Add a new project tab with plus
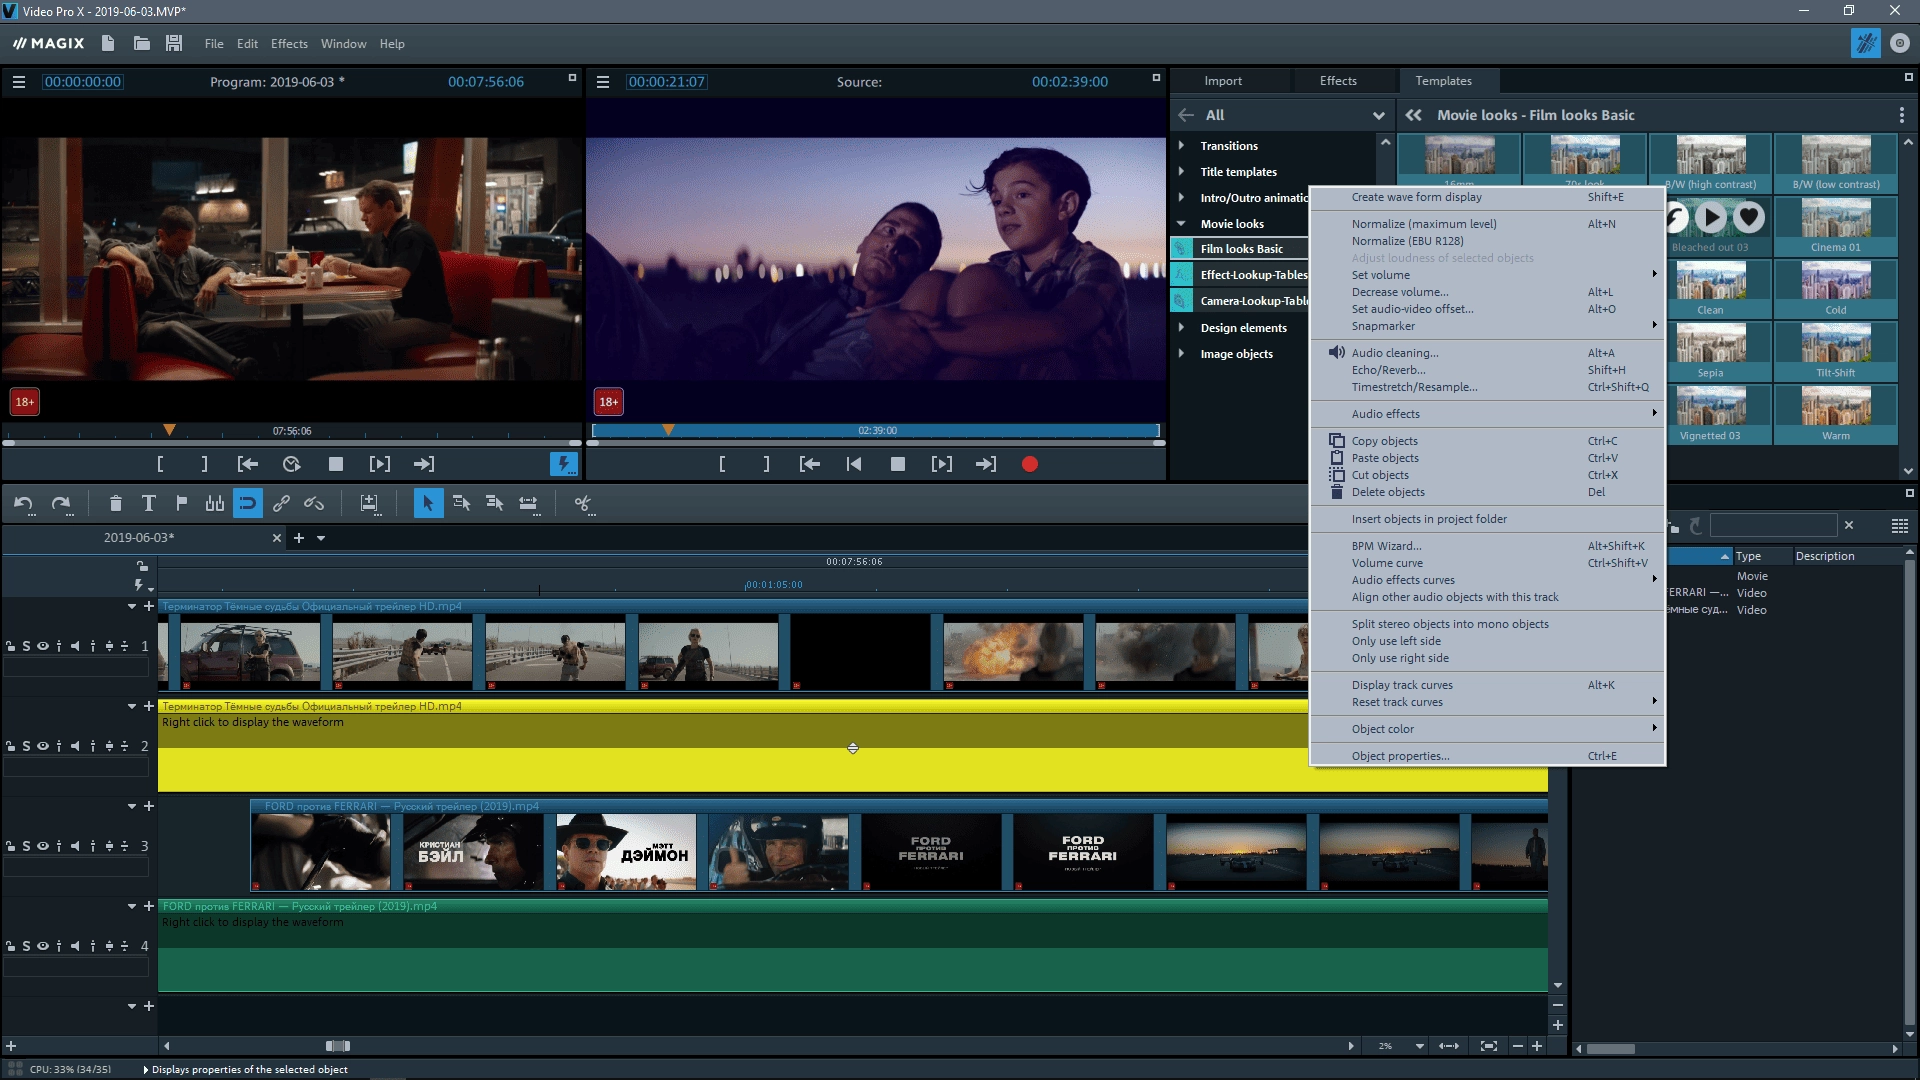 click(x=298, y=538)
